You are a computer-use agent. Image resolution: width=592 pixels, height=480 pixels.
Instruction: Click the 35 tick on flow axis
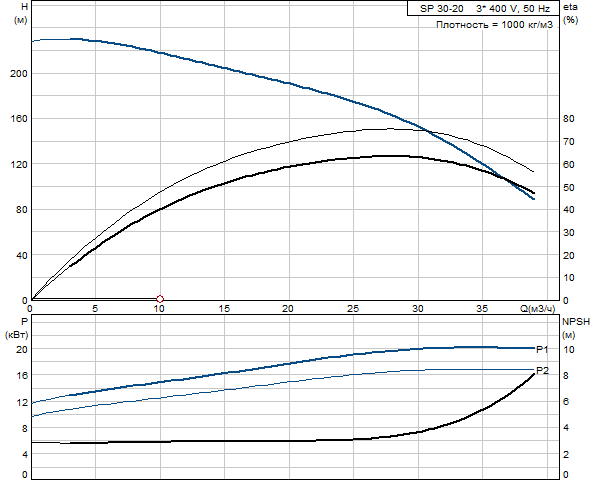(x=482, y=309)
